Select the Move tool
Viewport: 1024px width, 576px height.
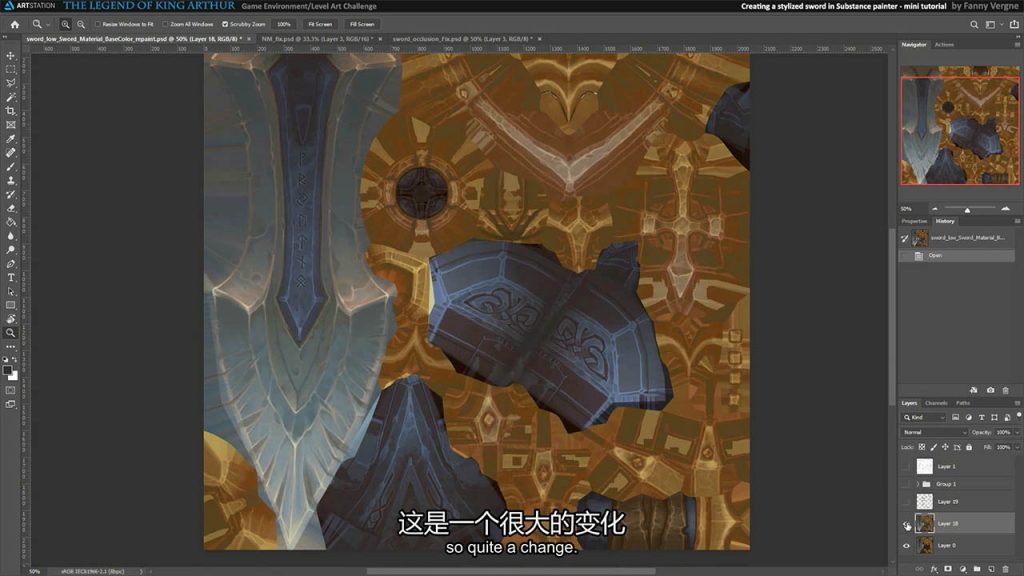point(10,56)
